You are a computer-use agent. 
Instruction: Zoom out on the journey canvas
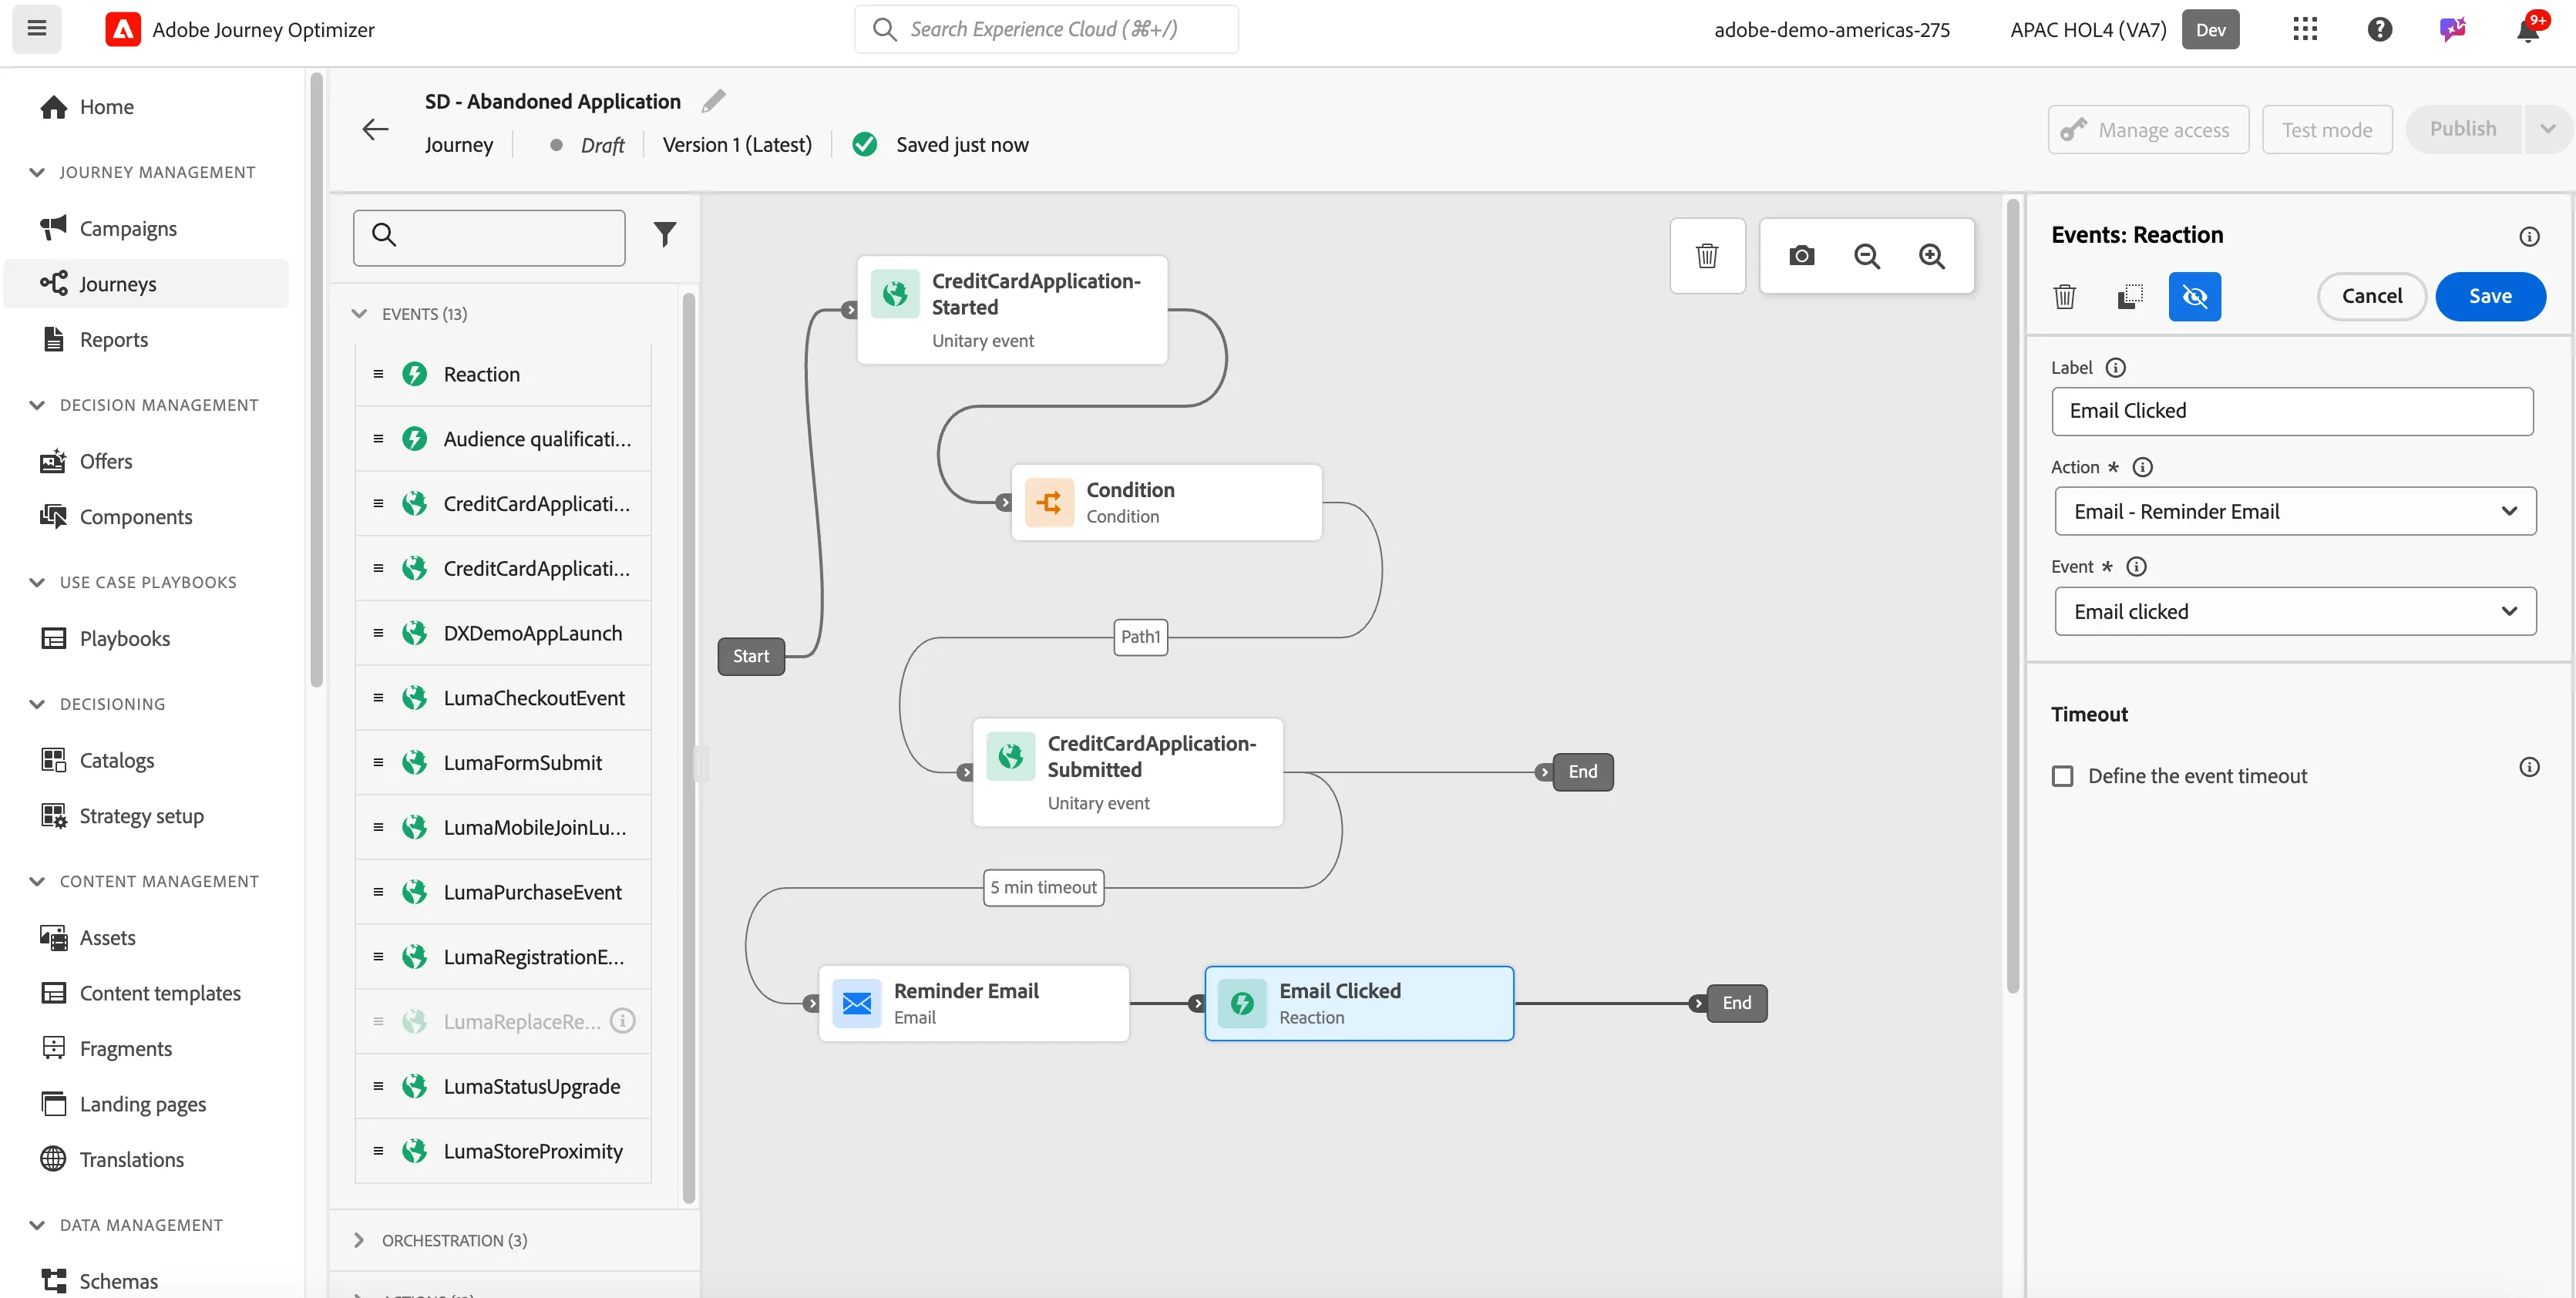pos(1866,256)
